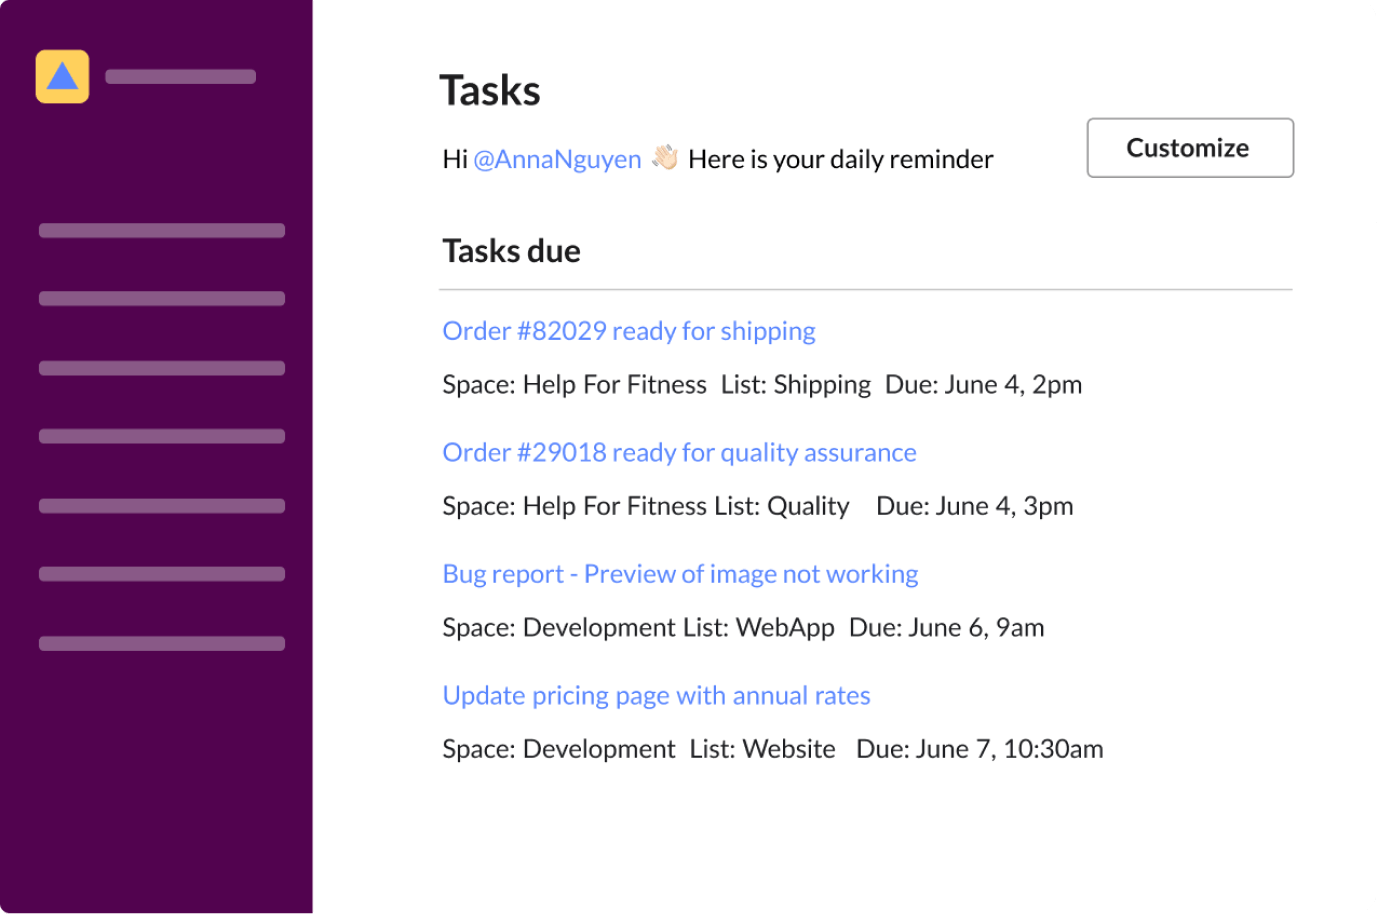Open Order #29018 quality assurance task
This screenshot has width=1378, height=914.
[x=679, y=452]
